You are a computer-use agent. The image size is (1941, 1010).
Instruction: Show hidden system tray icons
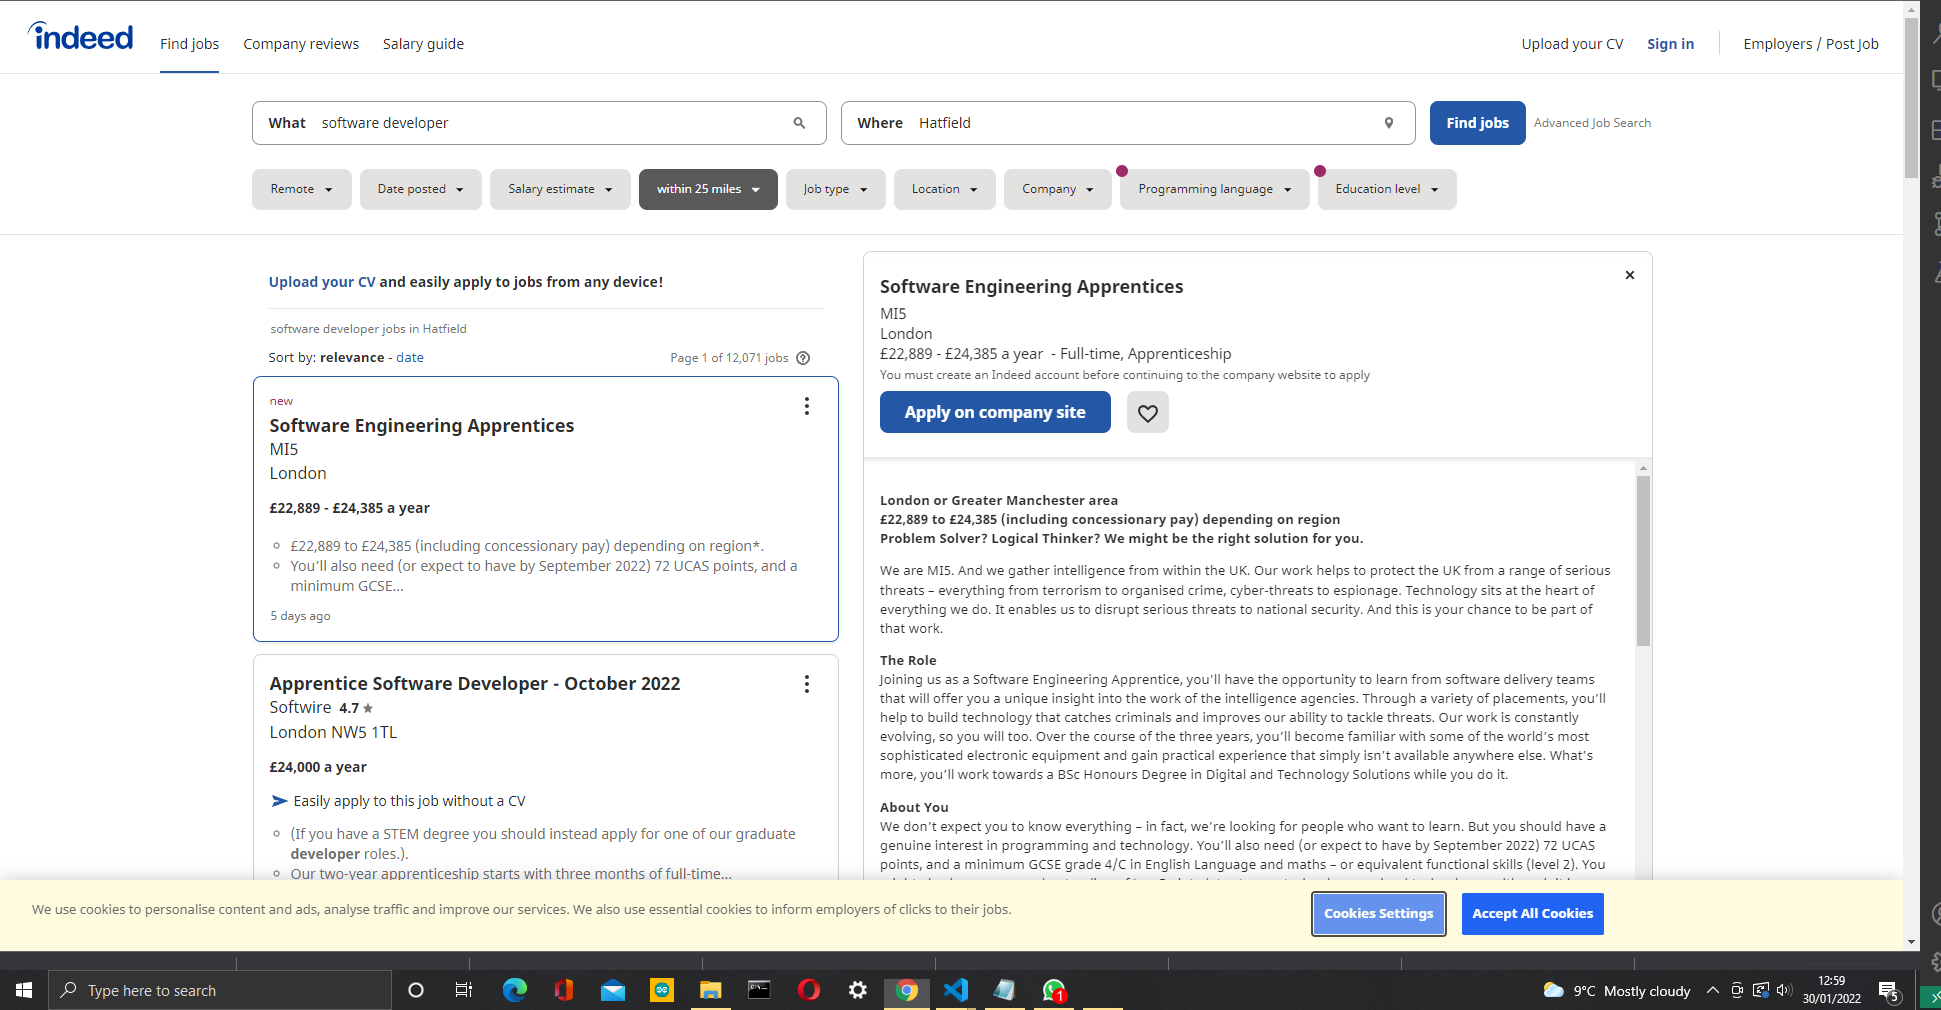coord(1712,990)
